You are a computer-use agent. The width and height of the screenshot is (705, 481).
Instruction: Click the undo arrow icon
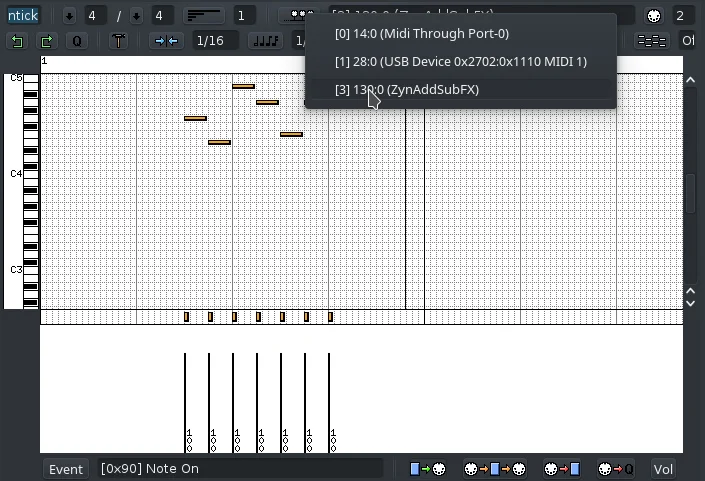(x=17, y=41)
